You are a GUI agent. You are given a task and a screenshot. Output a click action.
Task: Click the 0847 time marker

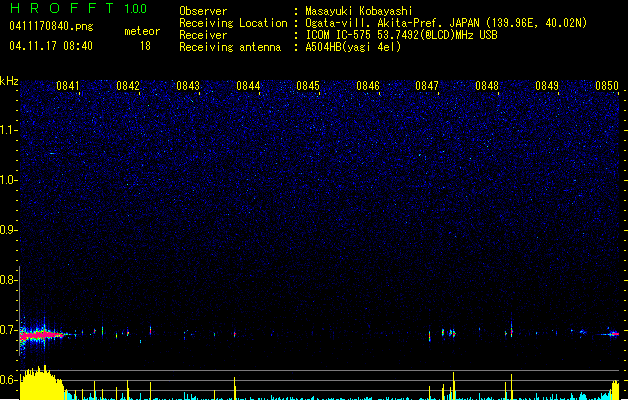click(427, 86)
